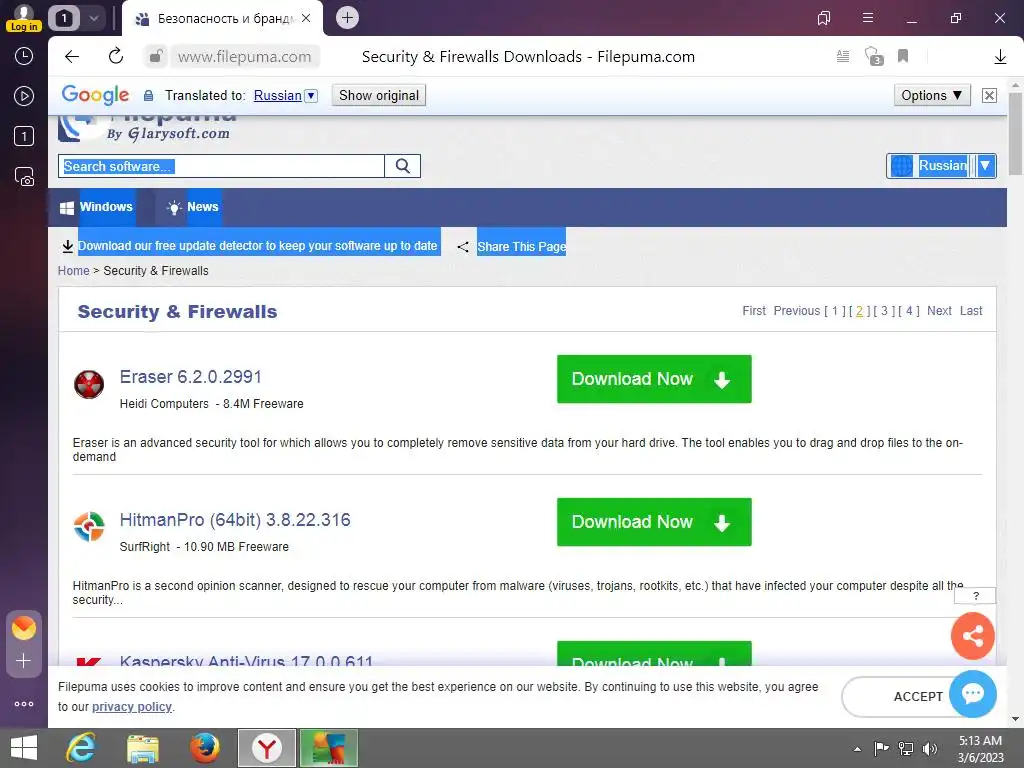Jump to Last page link

pos(971,311)
